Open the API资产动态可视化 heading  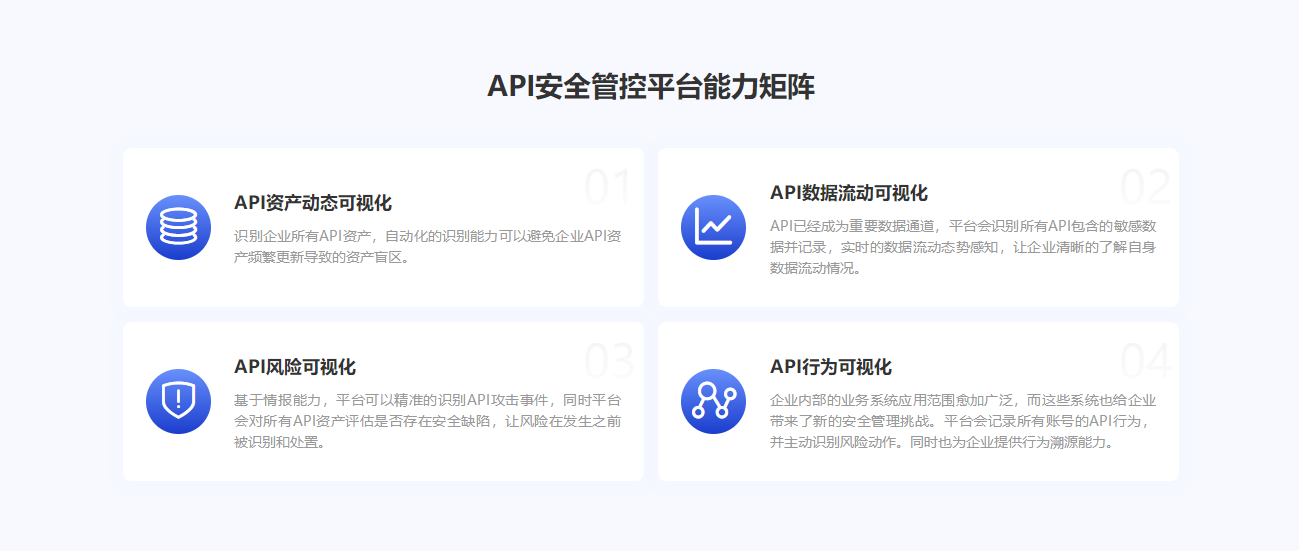click(x=312, y=203)
